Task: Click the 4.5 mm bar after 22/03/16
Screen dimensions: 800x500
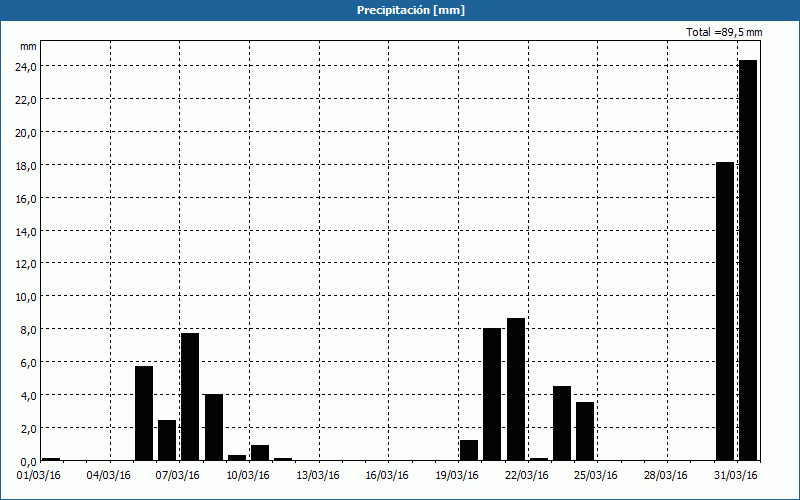Action: pyautogui.click(x=562, y=423)
